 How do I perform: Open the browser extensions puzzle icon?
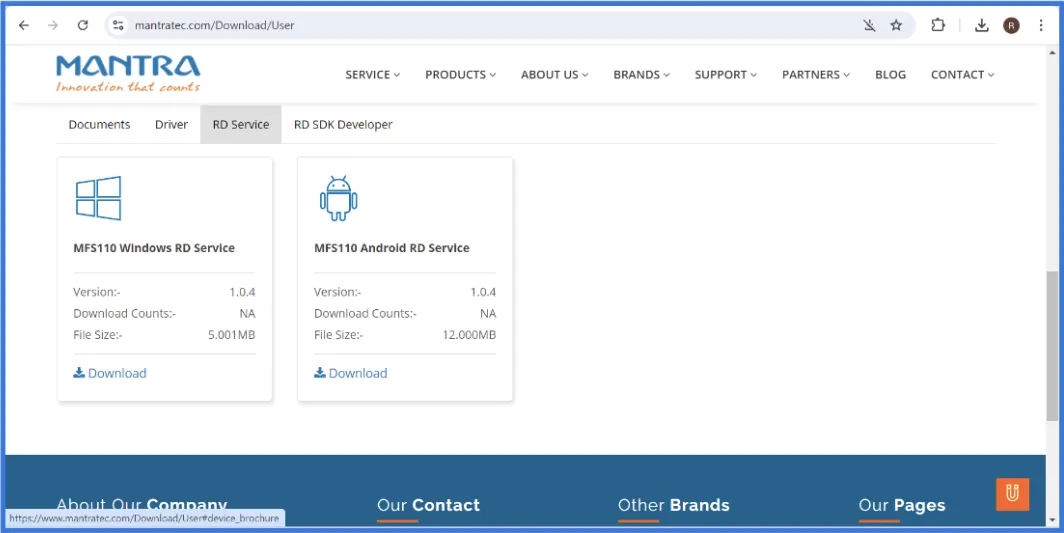(938, 26)
